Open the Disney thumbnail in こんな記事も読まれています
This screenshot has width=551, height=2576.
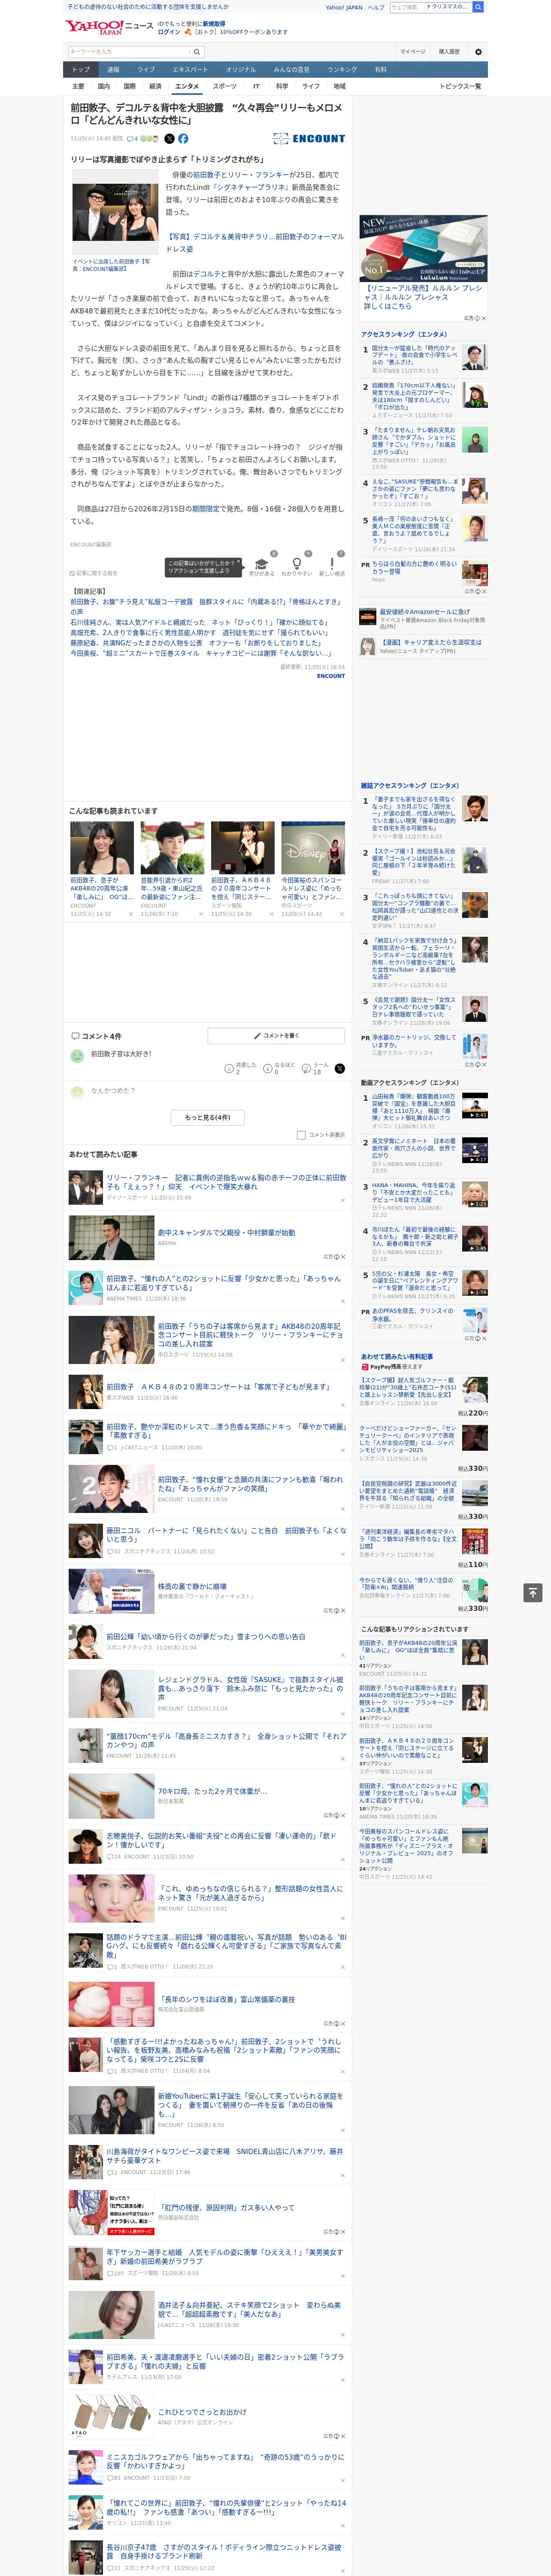[313, 848]
